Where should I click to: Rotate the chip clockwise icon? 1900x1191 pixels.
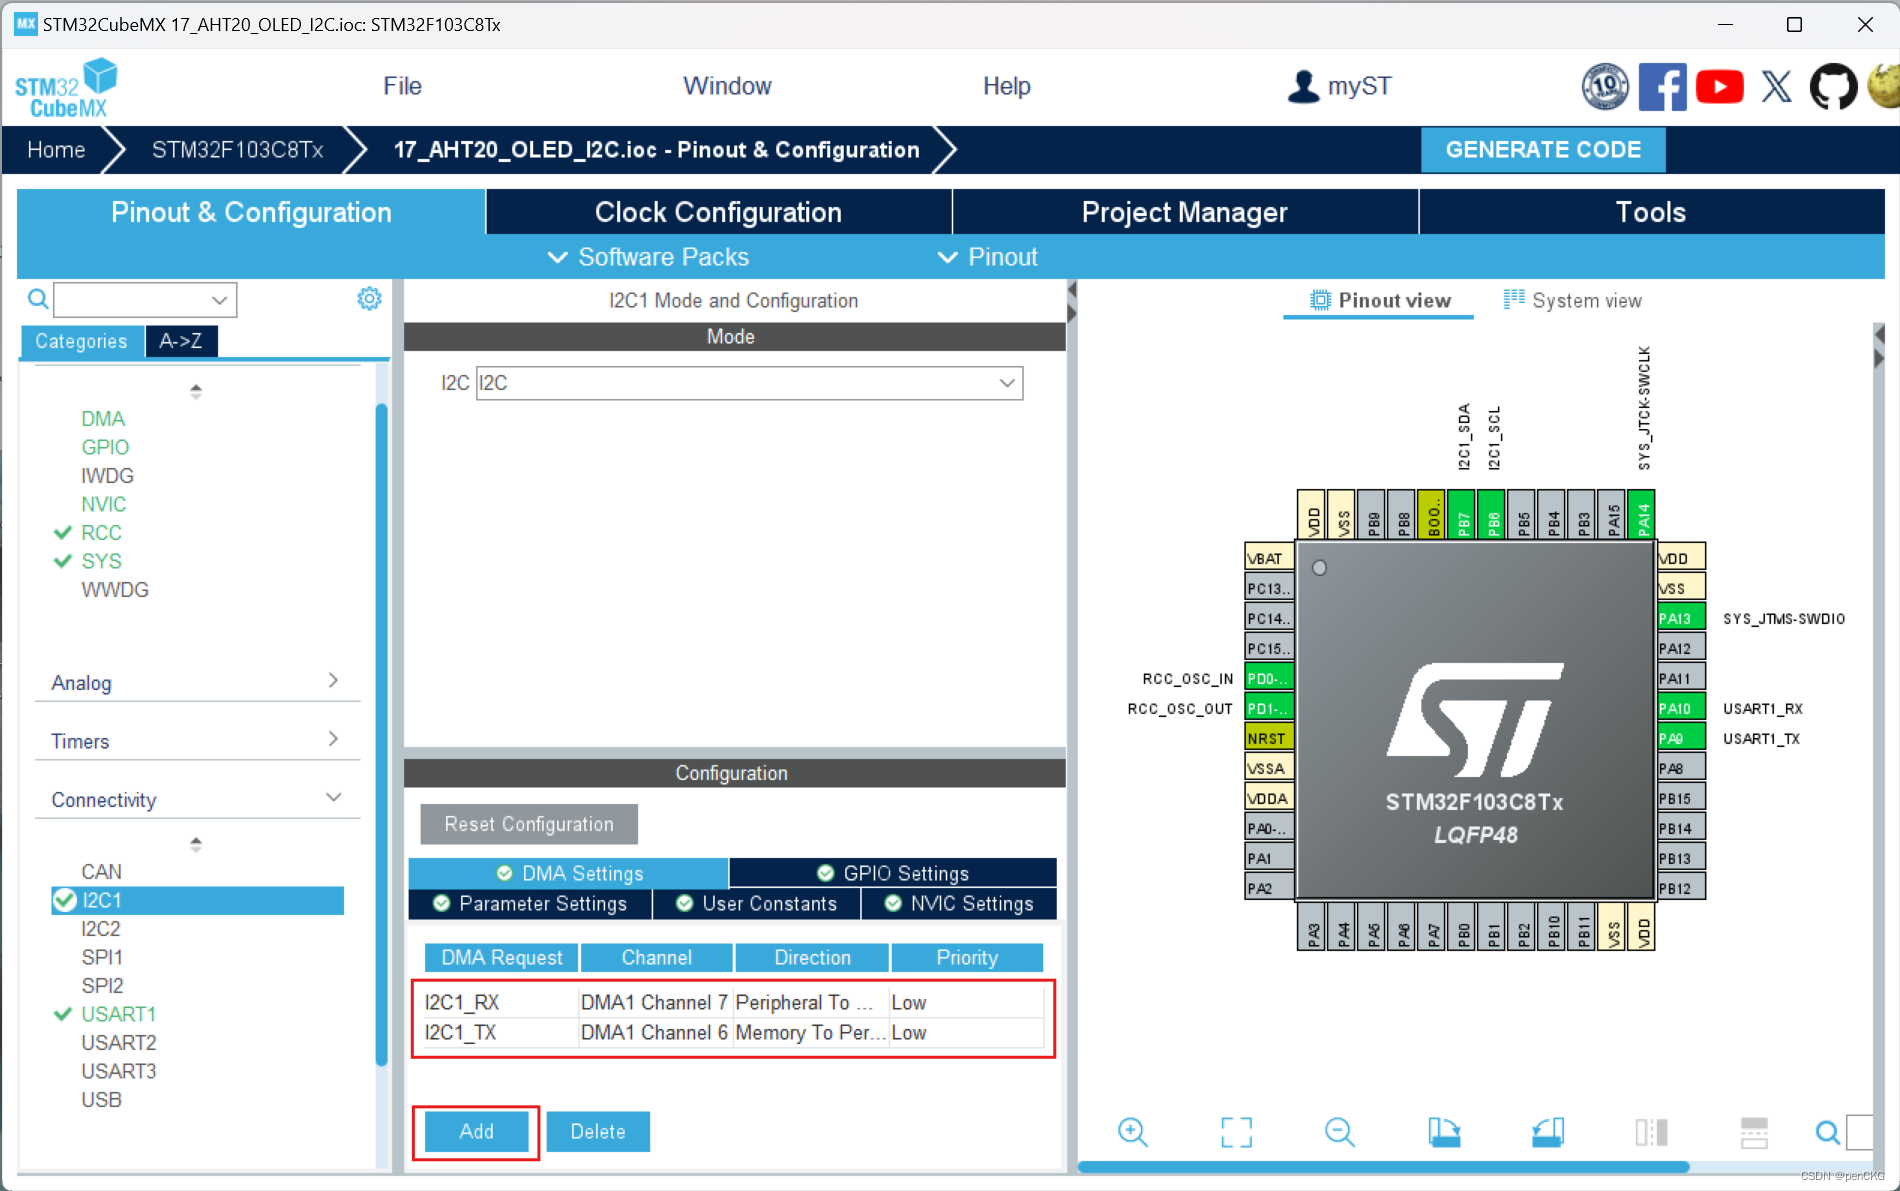(x=1443, y=1132)
